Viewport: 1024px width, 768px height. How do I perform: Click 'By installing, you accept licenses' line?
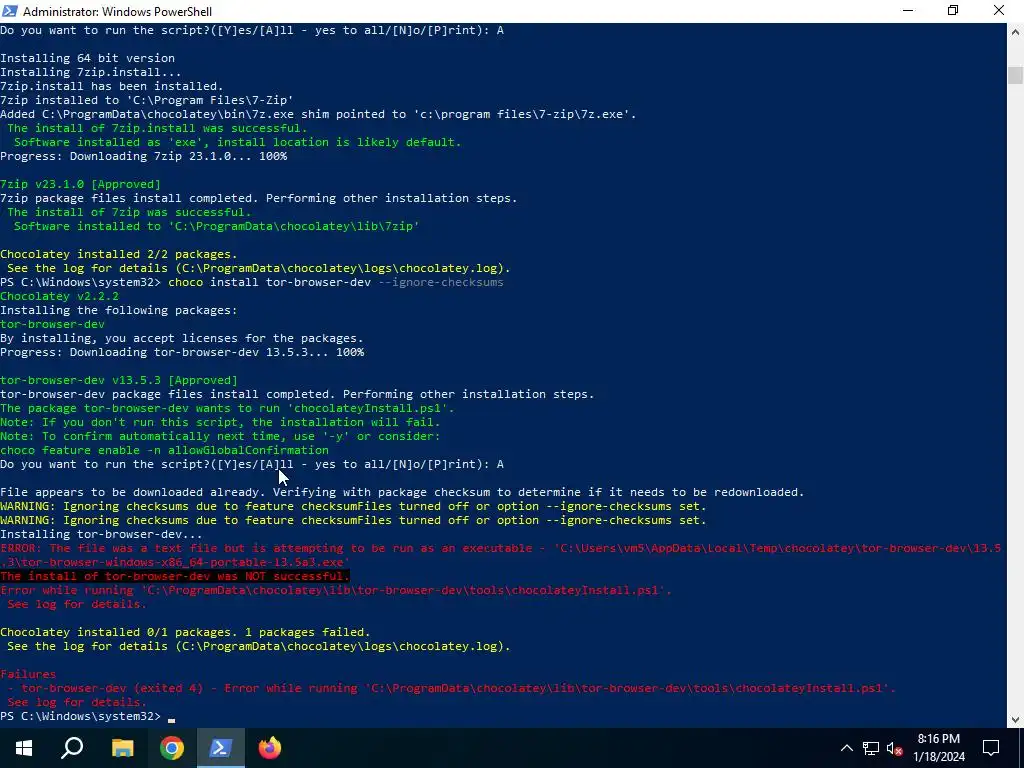pos(182,338)
